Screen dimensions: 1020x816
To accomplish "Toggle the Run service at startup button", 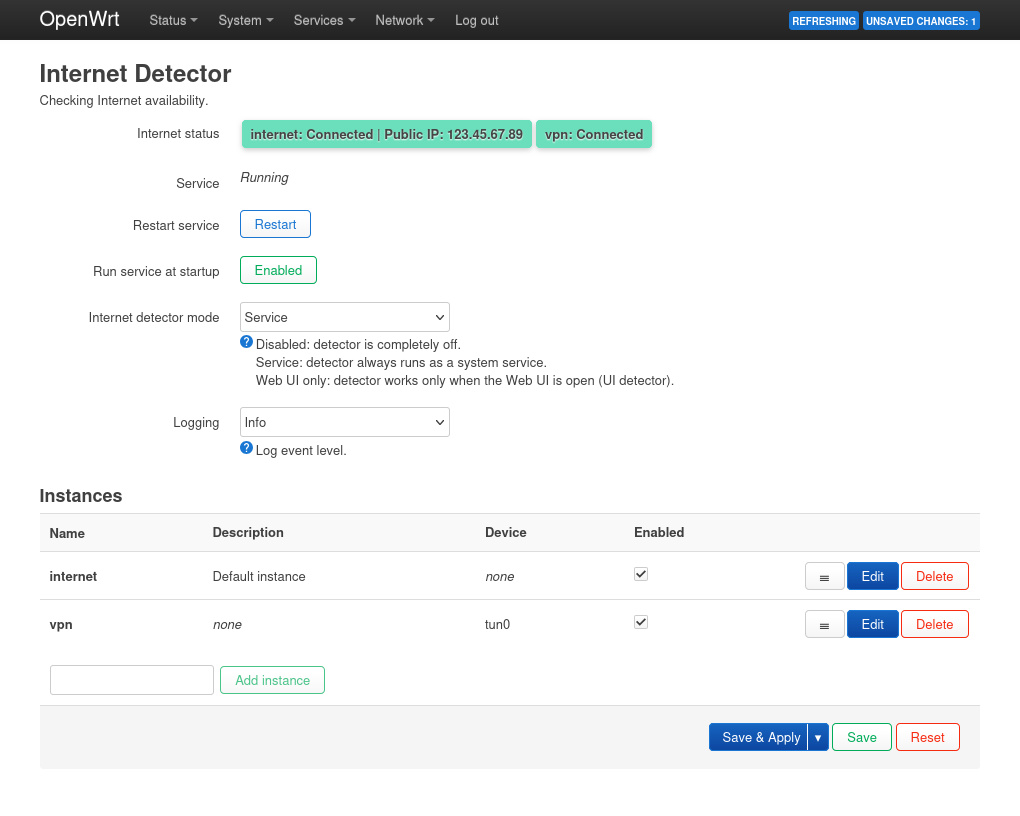I will (278, 271).
